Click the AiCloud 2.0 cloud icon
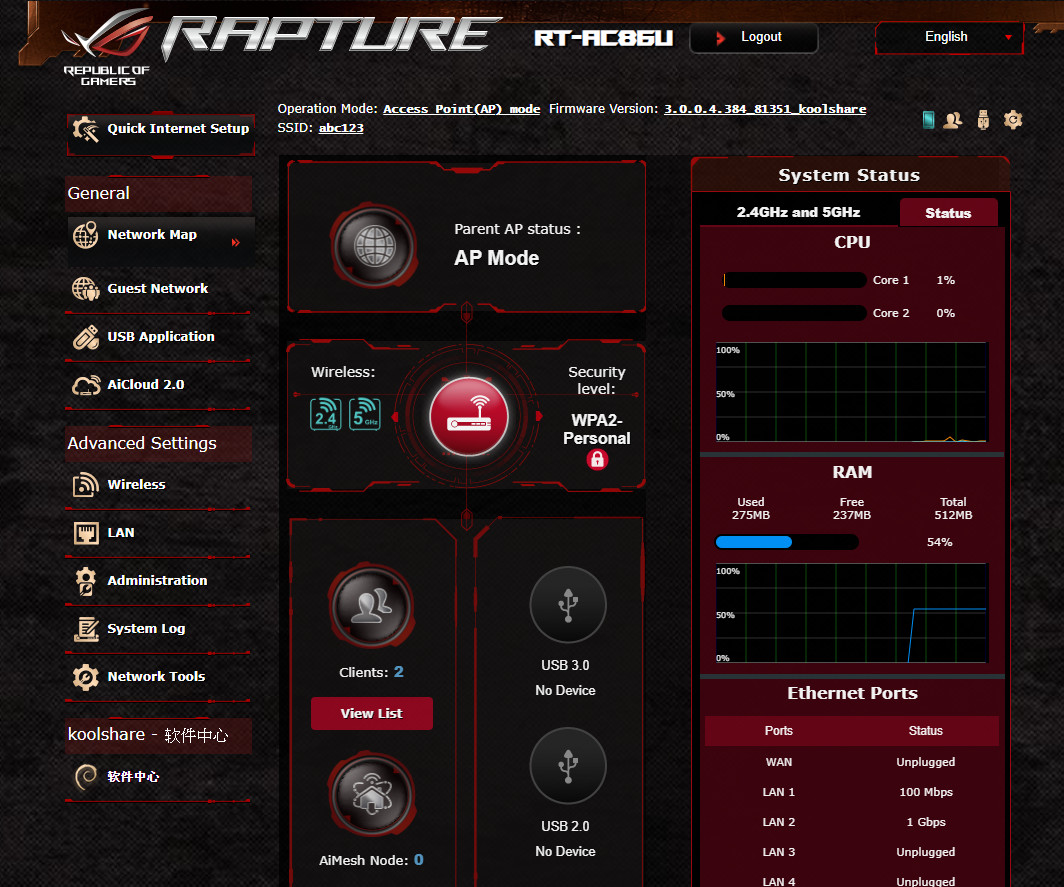 86,385
